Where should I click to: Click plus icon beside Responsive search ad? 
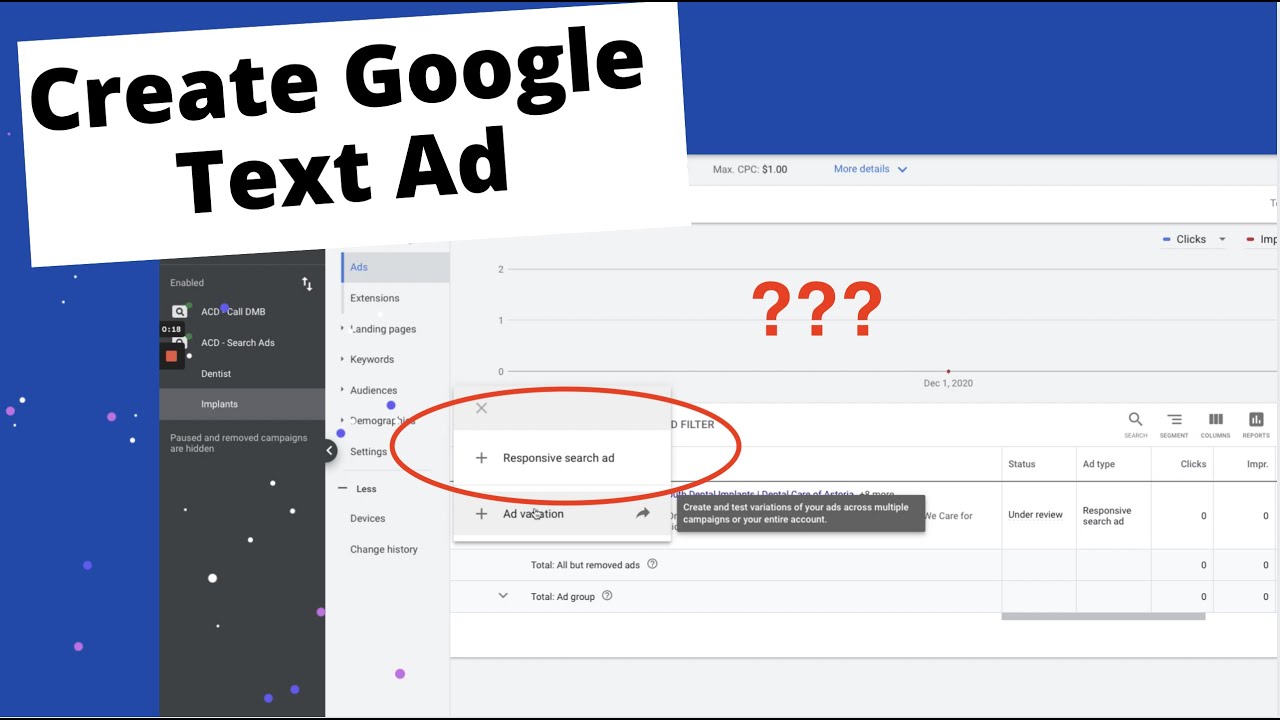[481, 458]
